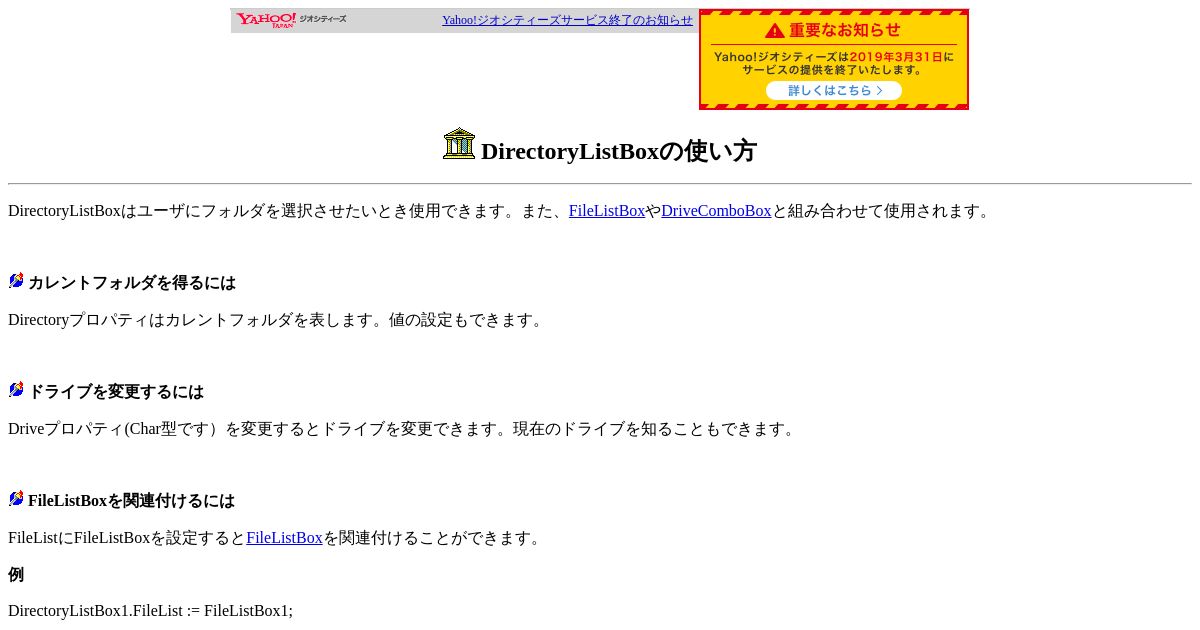This screenshot has width=1200, height=630.
Task: Open the FileListBox link in the intro paragraph
Action: pos(607,211)
